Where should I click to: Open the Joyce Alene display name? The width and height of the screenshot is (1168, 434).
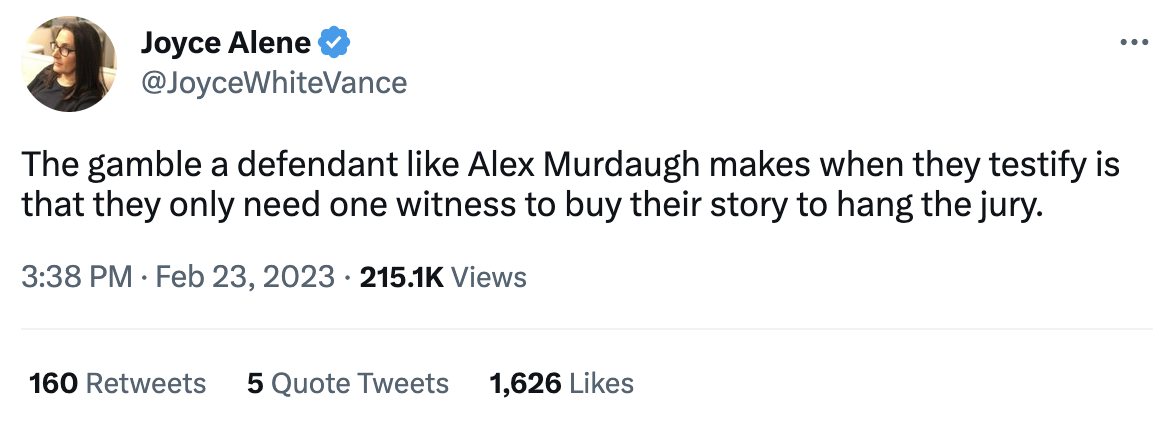pos(226,43)
